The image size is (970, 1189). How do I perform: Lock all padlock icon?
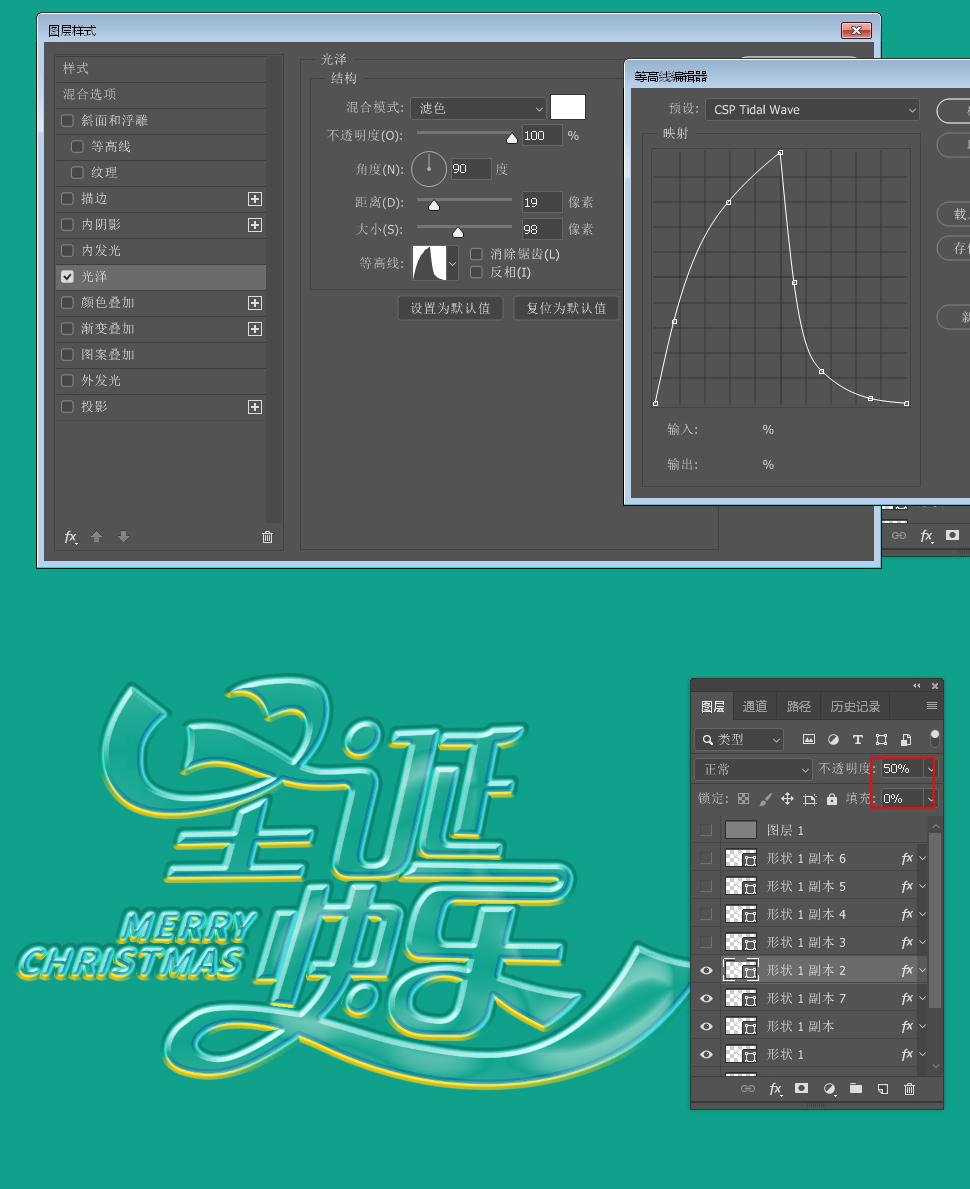[832, 798]
